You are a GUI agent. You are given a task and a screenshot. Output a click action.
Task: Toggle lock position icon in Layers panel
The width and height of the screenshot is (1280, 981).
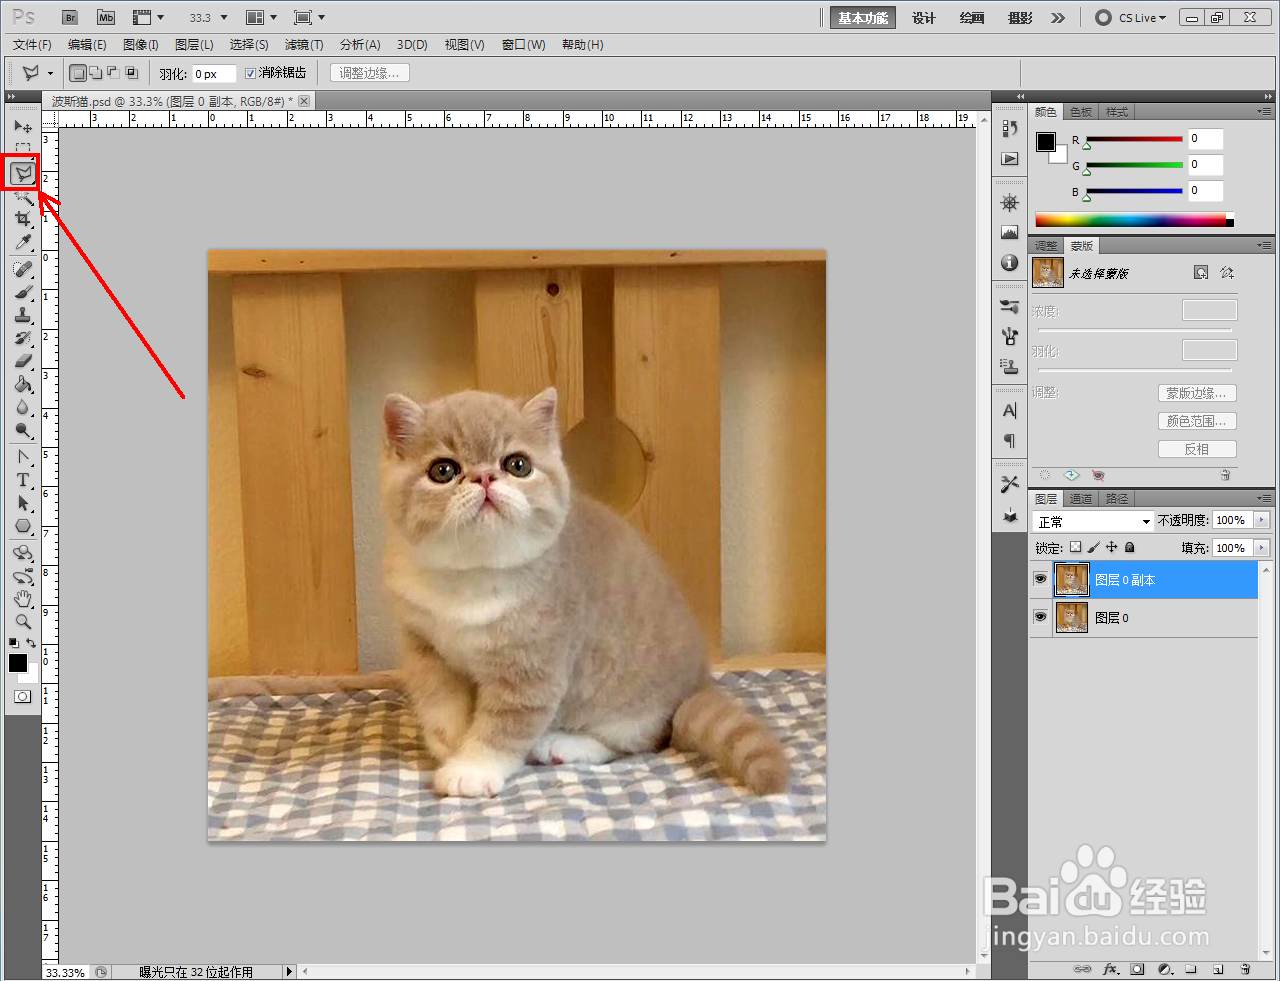point(1111,547)
